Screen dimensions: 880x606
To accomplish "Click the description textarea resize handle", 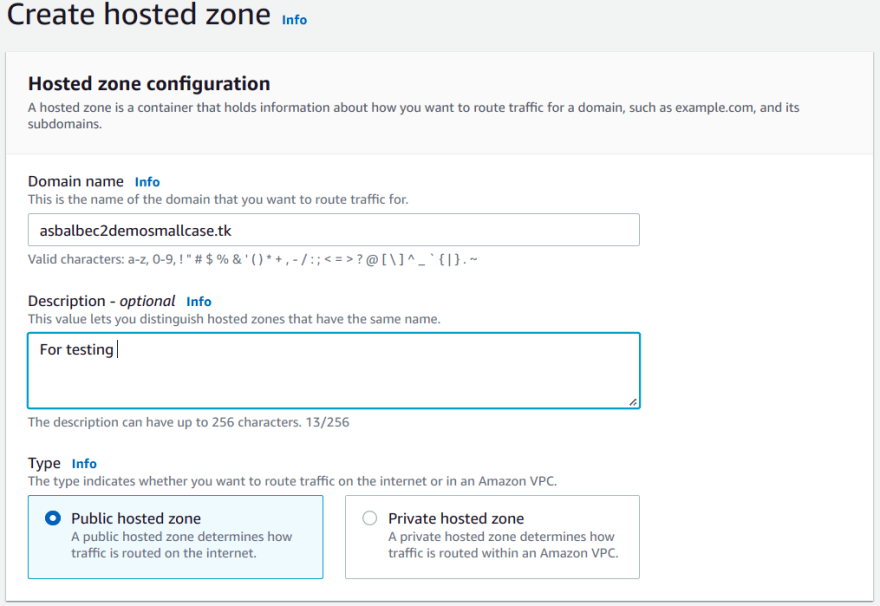I will [632, 402].
